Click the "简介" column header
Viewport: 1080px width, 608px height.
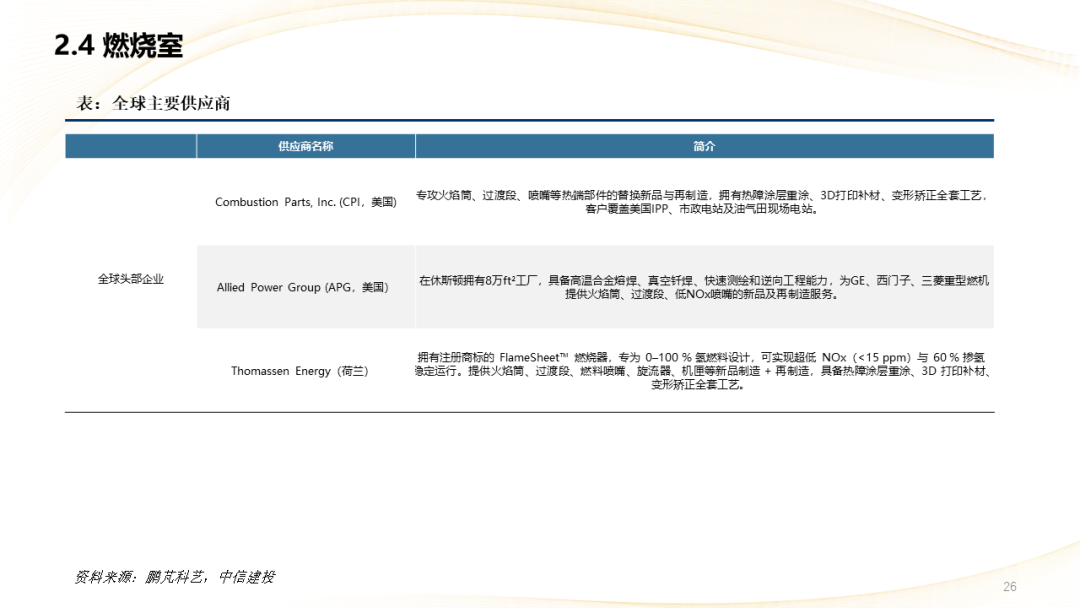[704, 146]
